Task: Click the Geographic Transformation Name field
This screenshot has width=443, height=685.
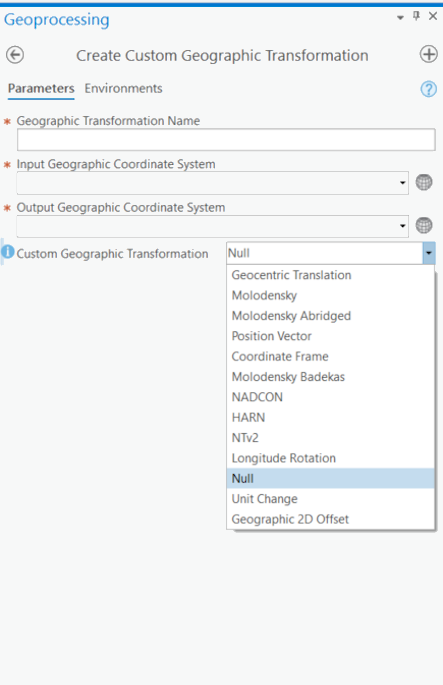Action: (226, 140)
